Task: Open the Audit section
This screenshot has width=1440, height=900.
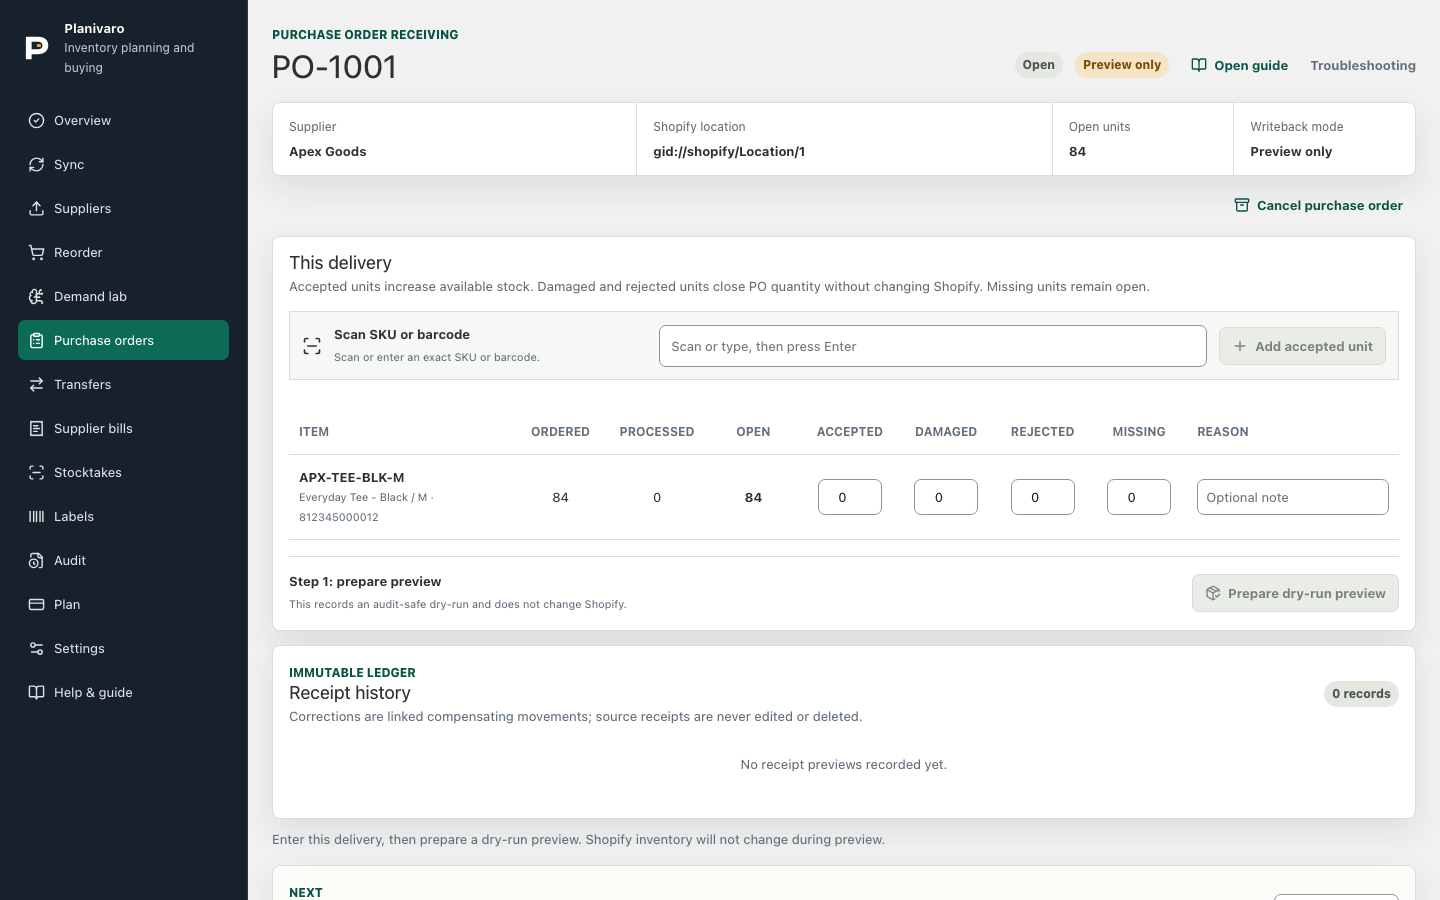Action: pyautogui.click(x=123, y=560)
